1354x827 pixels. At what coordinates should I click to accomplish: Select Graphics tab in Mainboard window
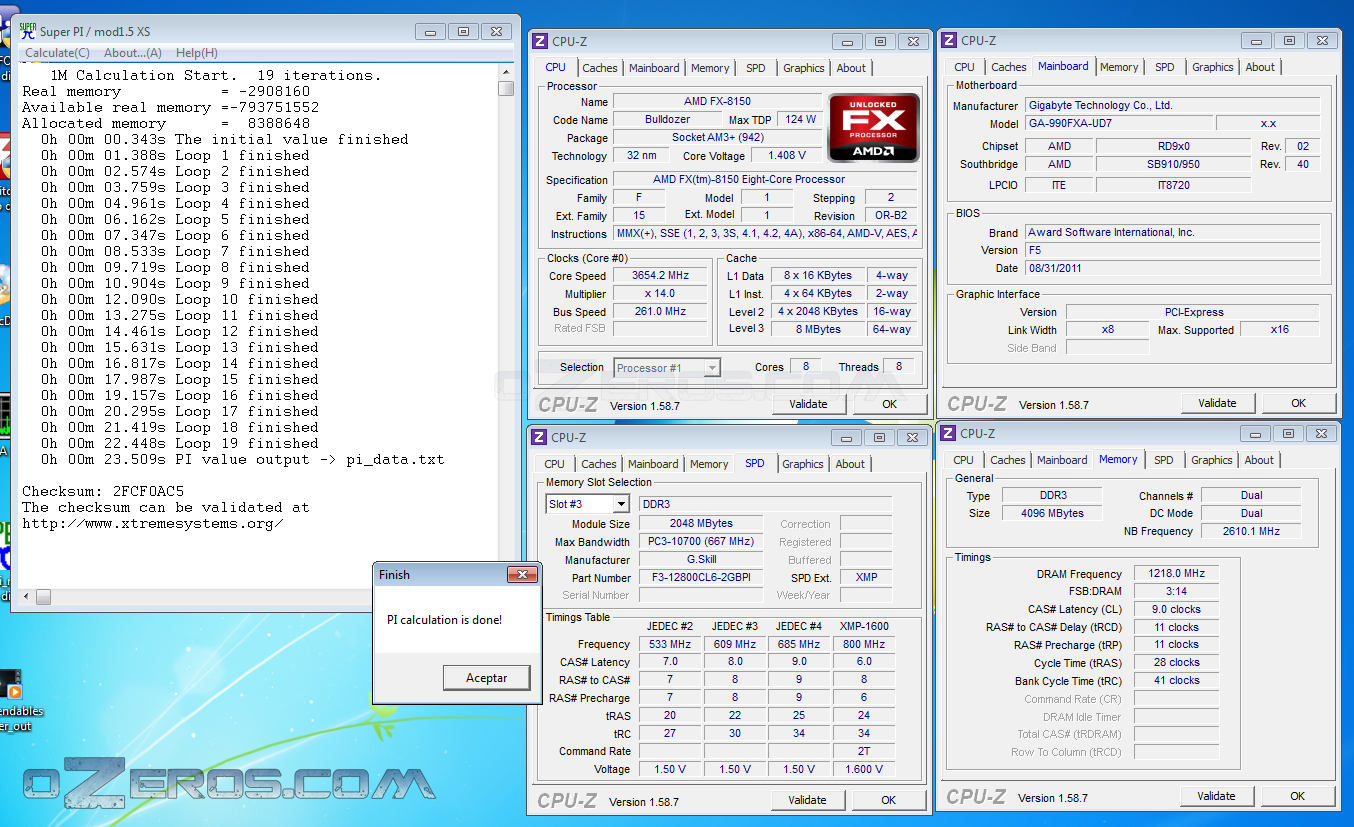(x=1213, y=67)
